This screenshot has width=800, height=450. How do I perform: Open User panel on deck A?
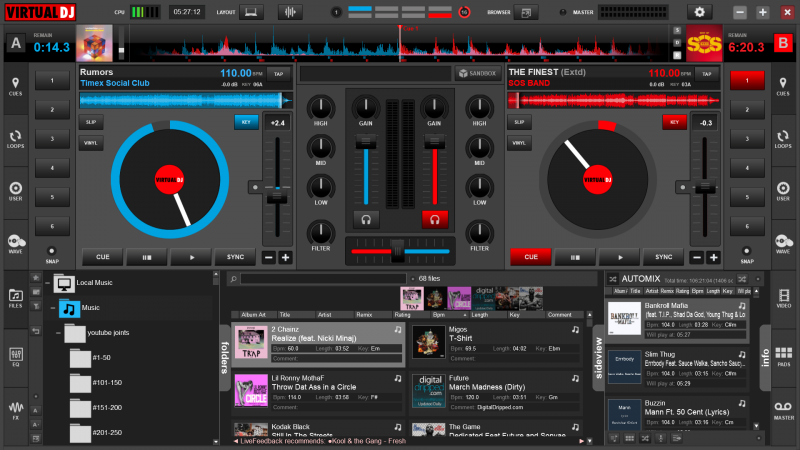(x=15, y=191)
